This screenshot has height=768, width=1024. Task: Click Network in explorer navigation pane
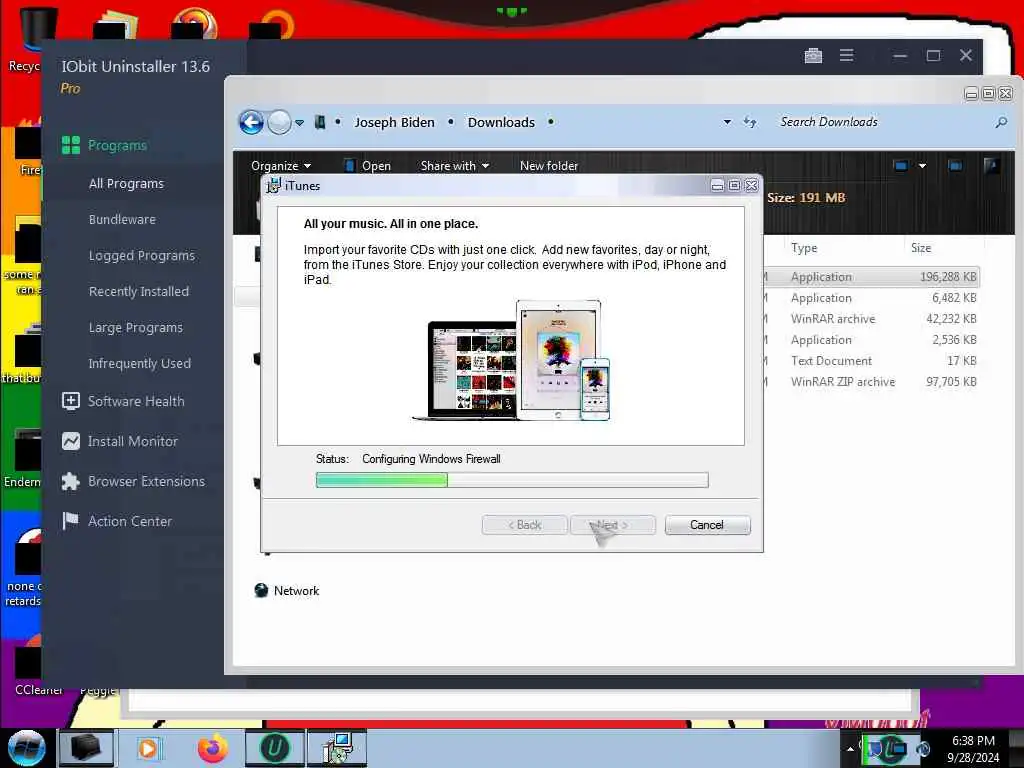287,590
